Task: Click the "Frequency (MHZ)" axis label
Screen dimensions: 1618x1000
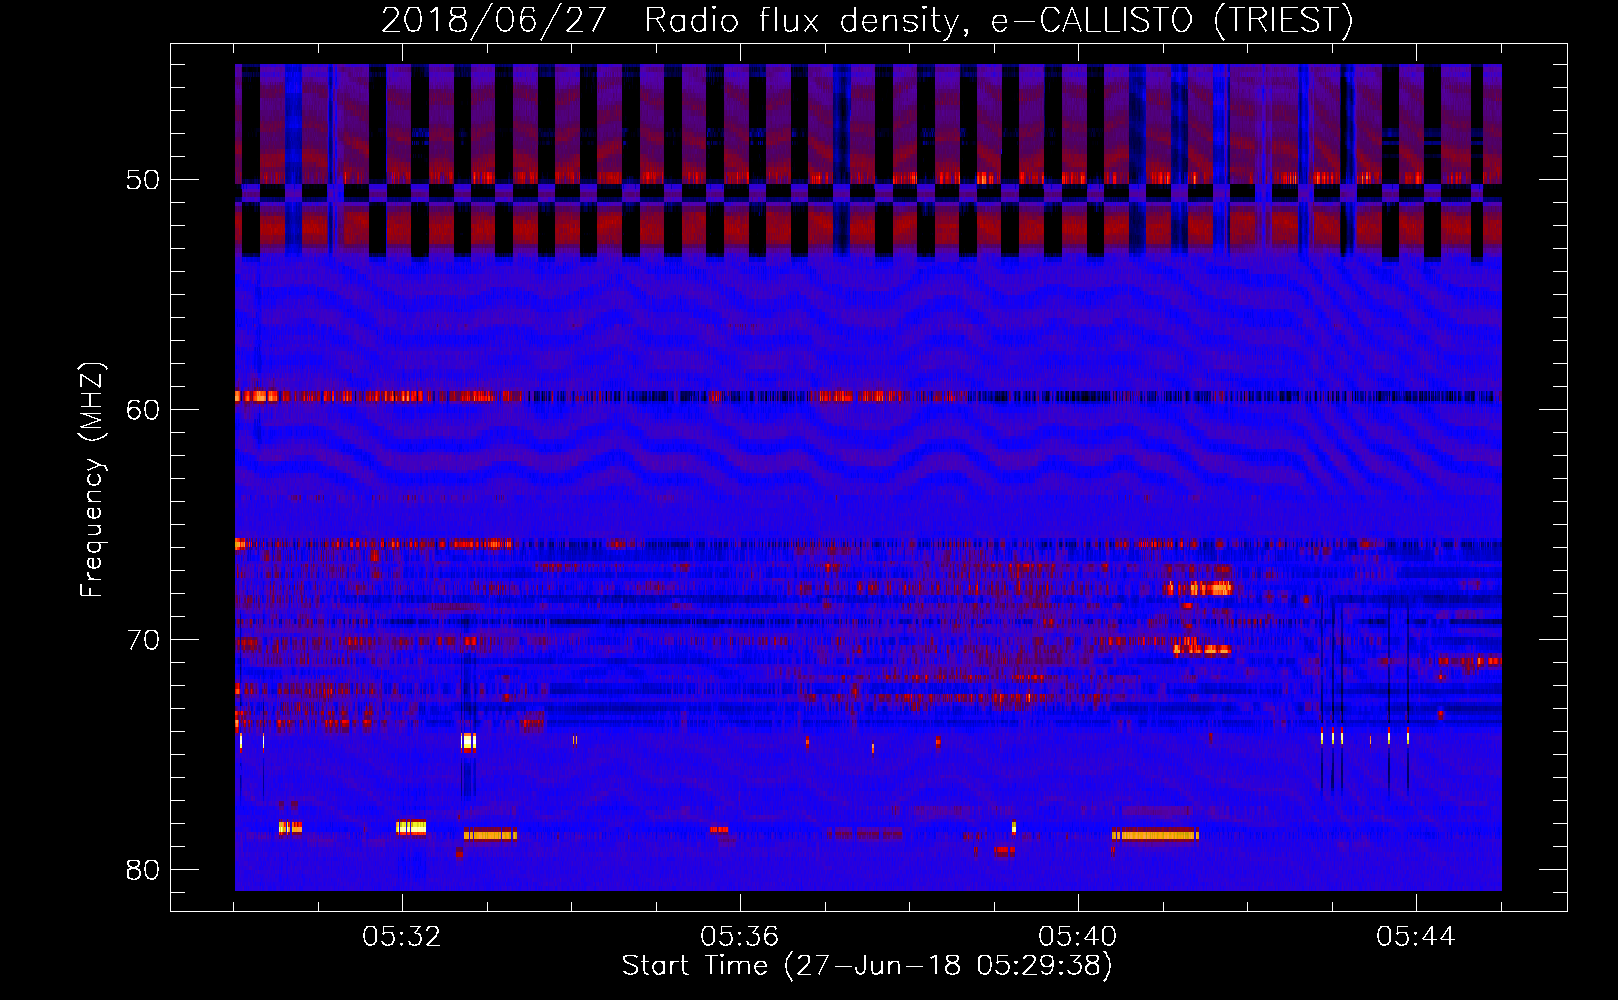Action: coord(92,480)
